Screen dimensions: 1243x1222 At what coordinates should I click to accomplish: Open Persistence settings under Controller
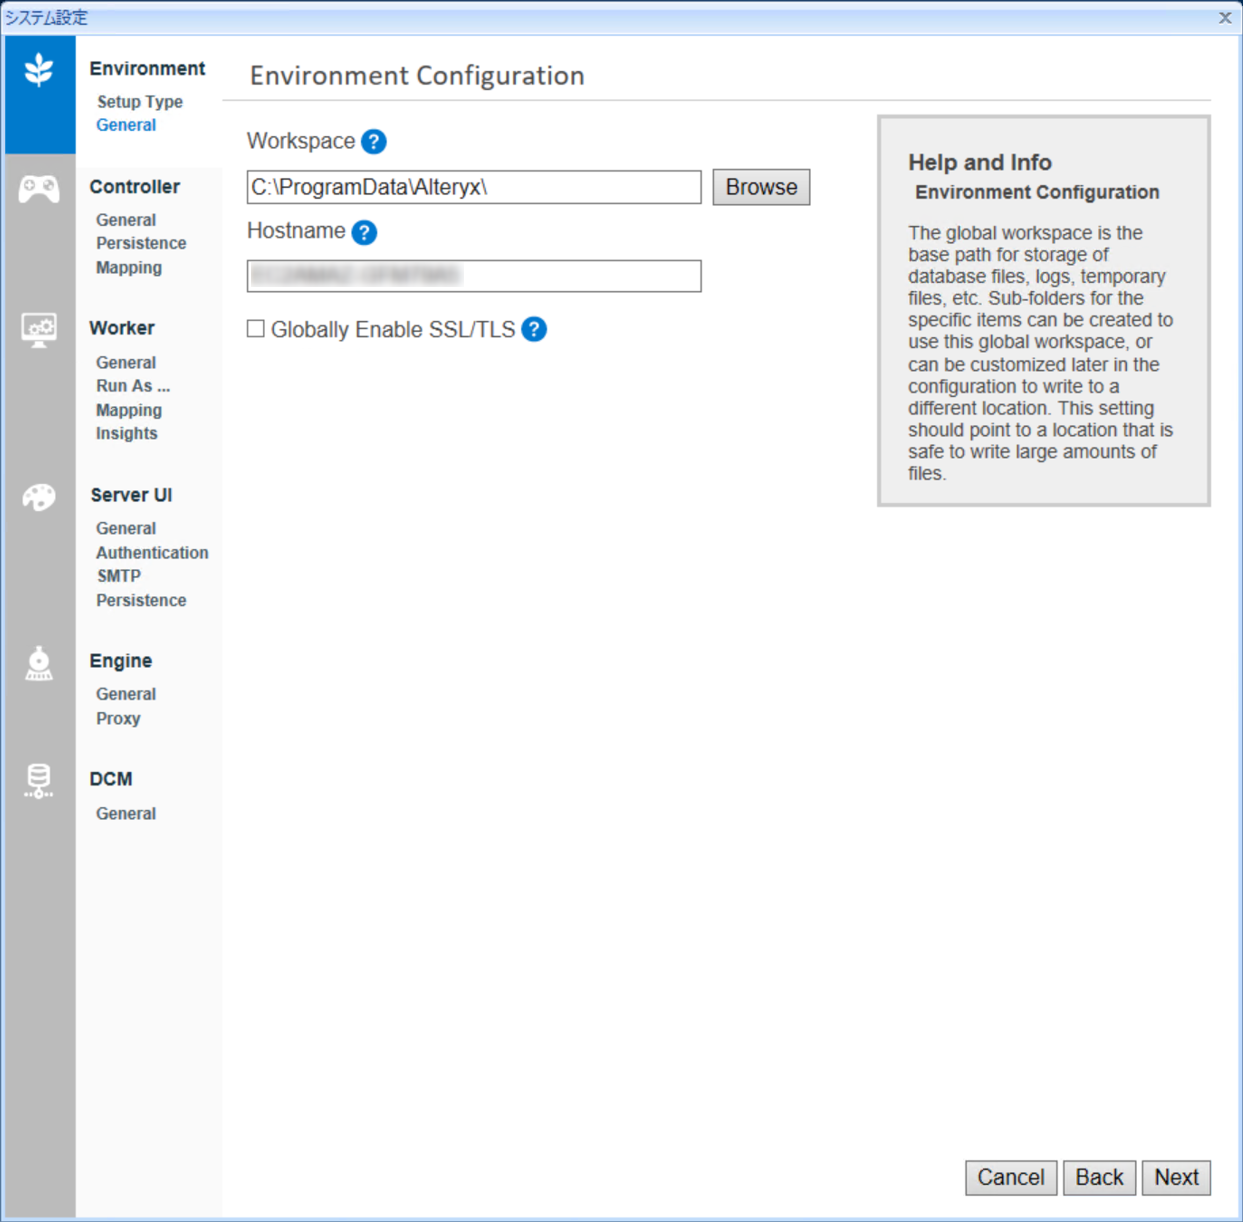[x=141, y=243]
